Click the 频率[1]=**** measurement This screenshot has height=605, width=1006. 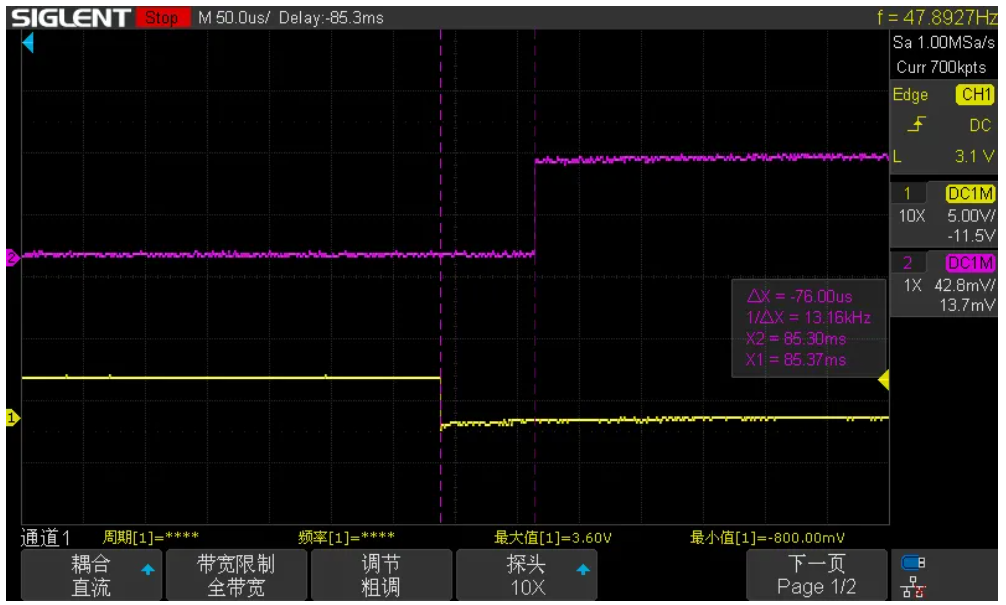coord(346,536)
